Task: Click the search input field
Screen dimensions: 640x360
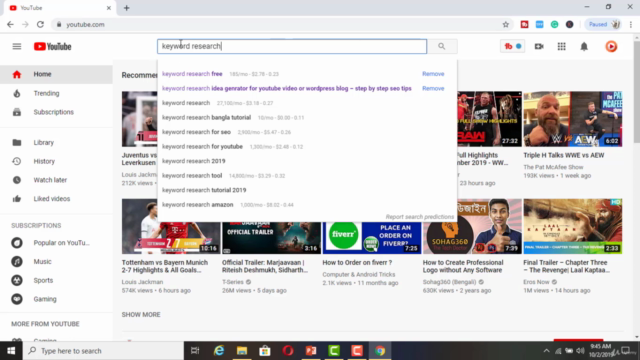Action: pyautogui.click(x=292, y=46)
